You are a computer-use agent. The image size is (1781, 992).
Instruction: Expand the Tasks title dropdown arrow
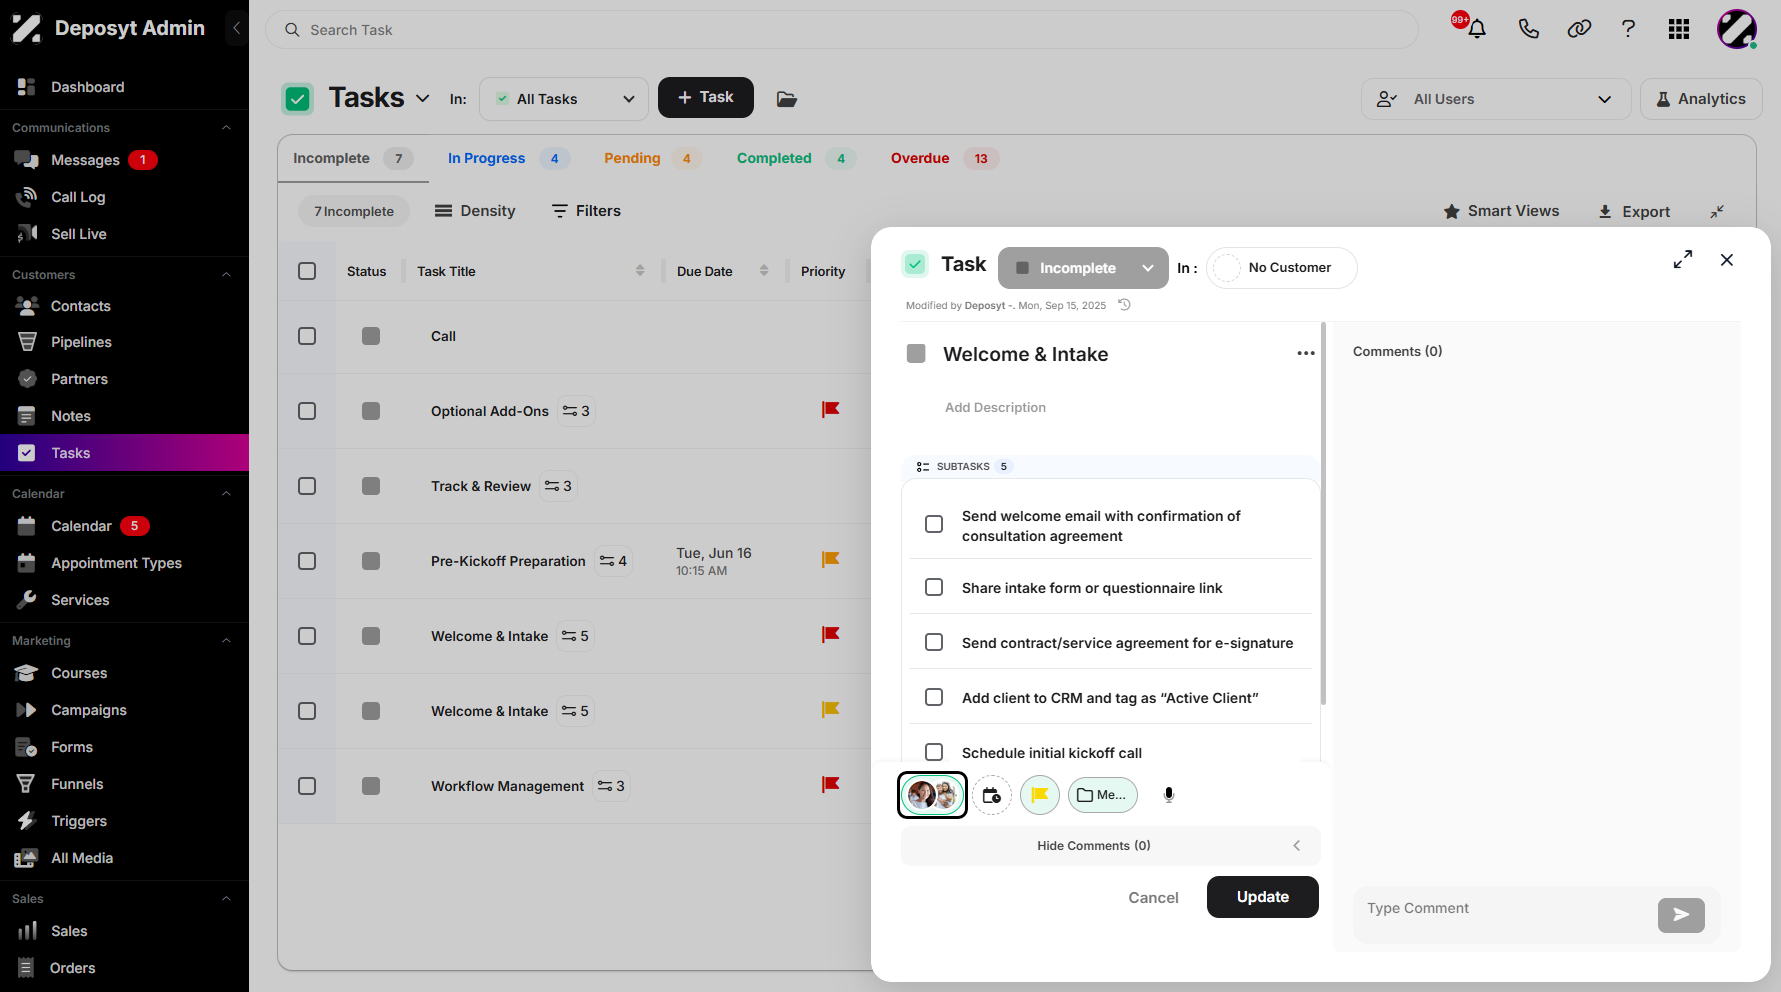423,98
